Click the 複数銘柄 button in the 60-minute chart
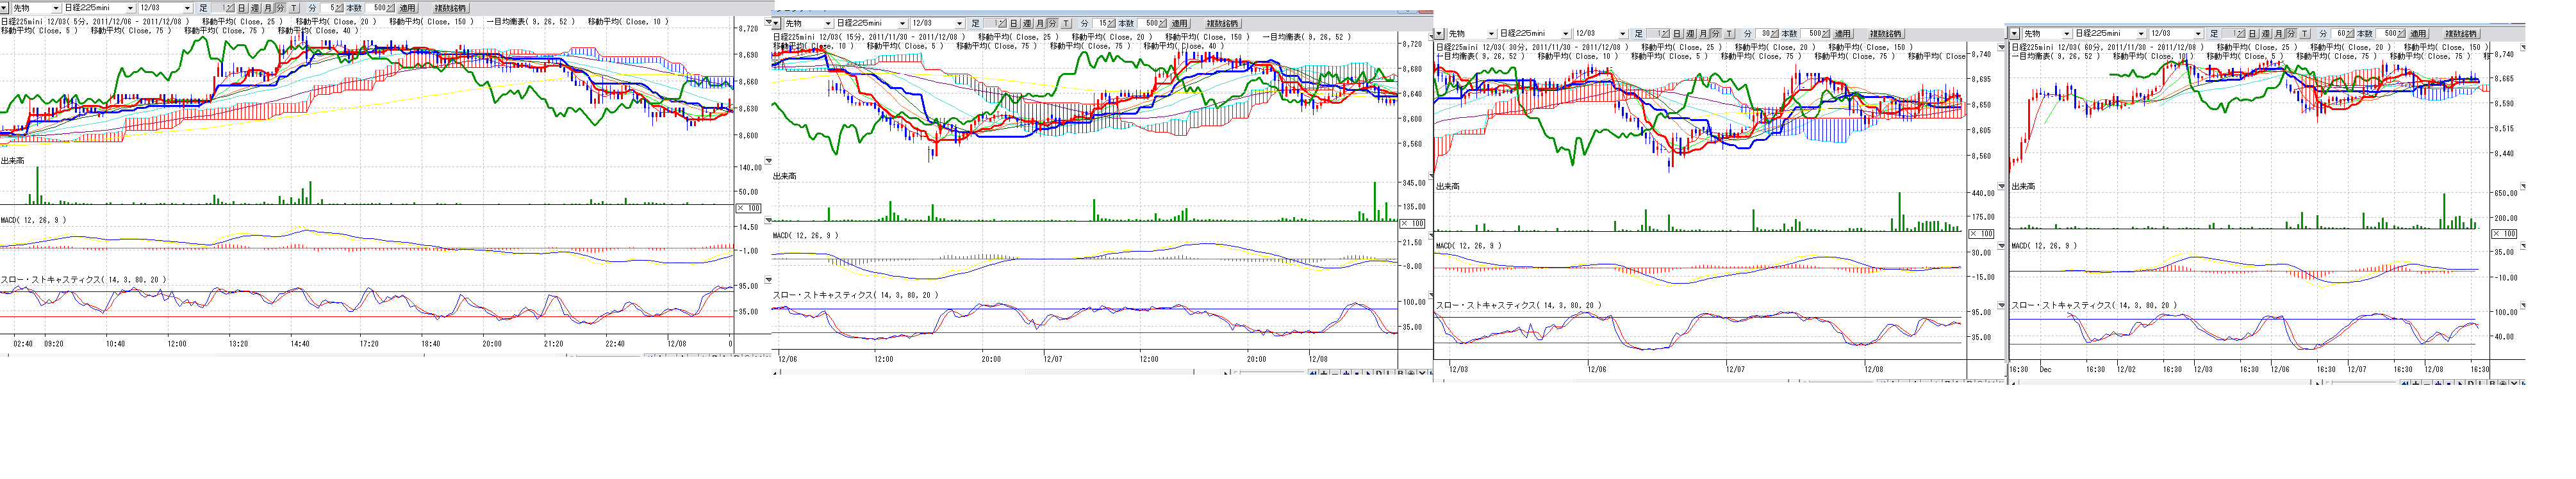Image resolution: width=2576 pixels, height=479 pixels. (2461, 34)
